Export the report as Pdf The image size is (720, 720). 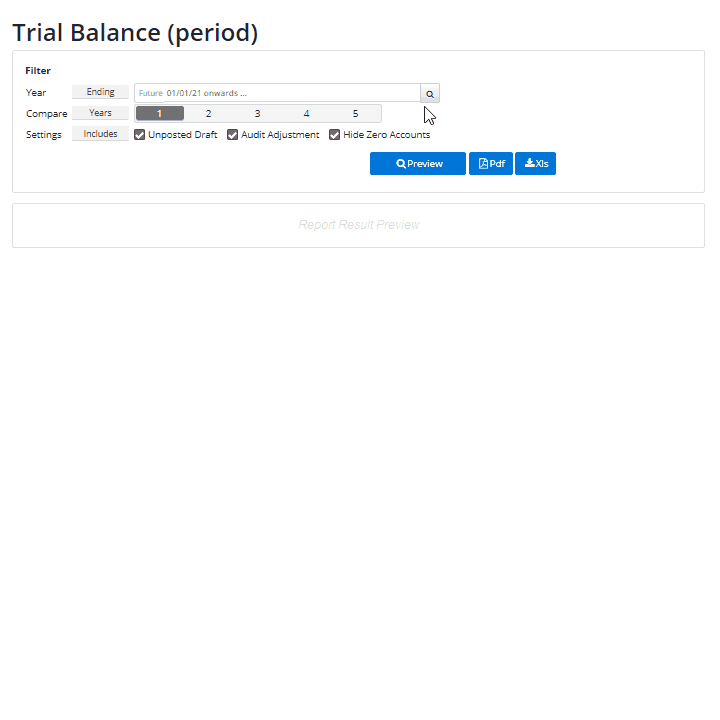click(x=491, y=163)
